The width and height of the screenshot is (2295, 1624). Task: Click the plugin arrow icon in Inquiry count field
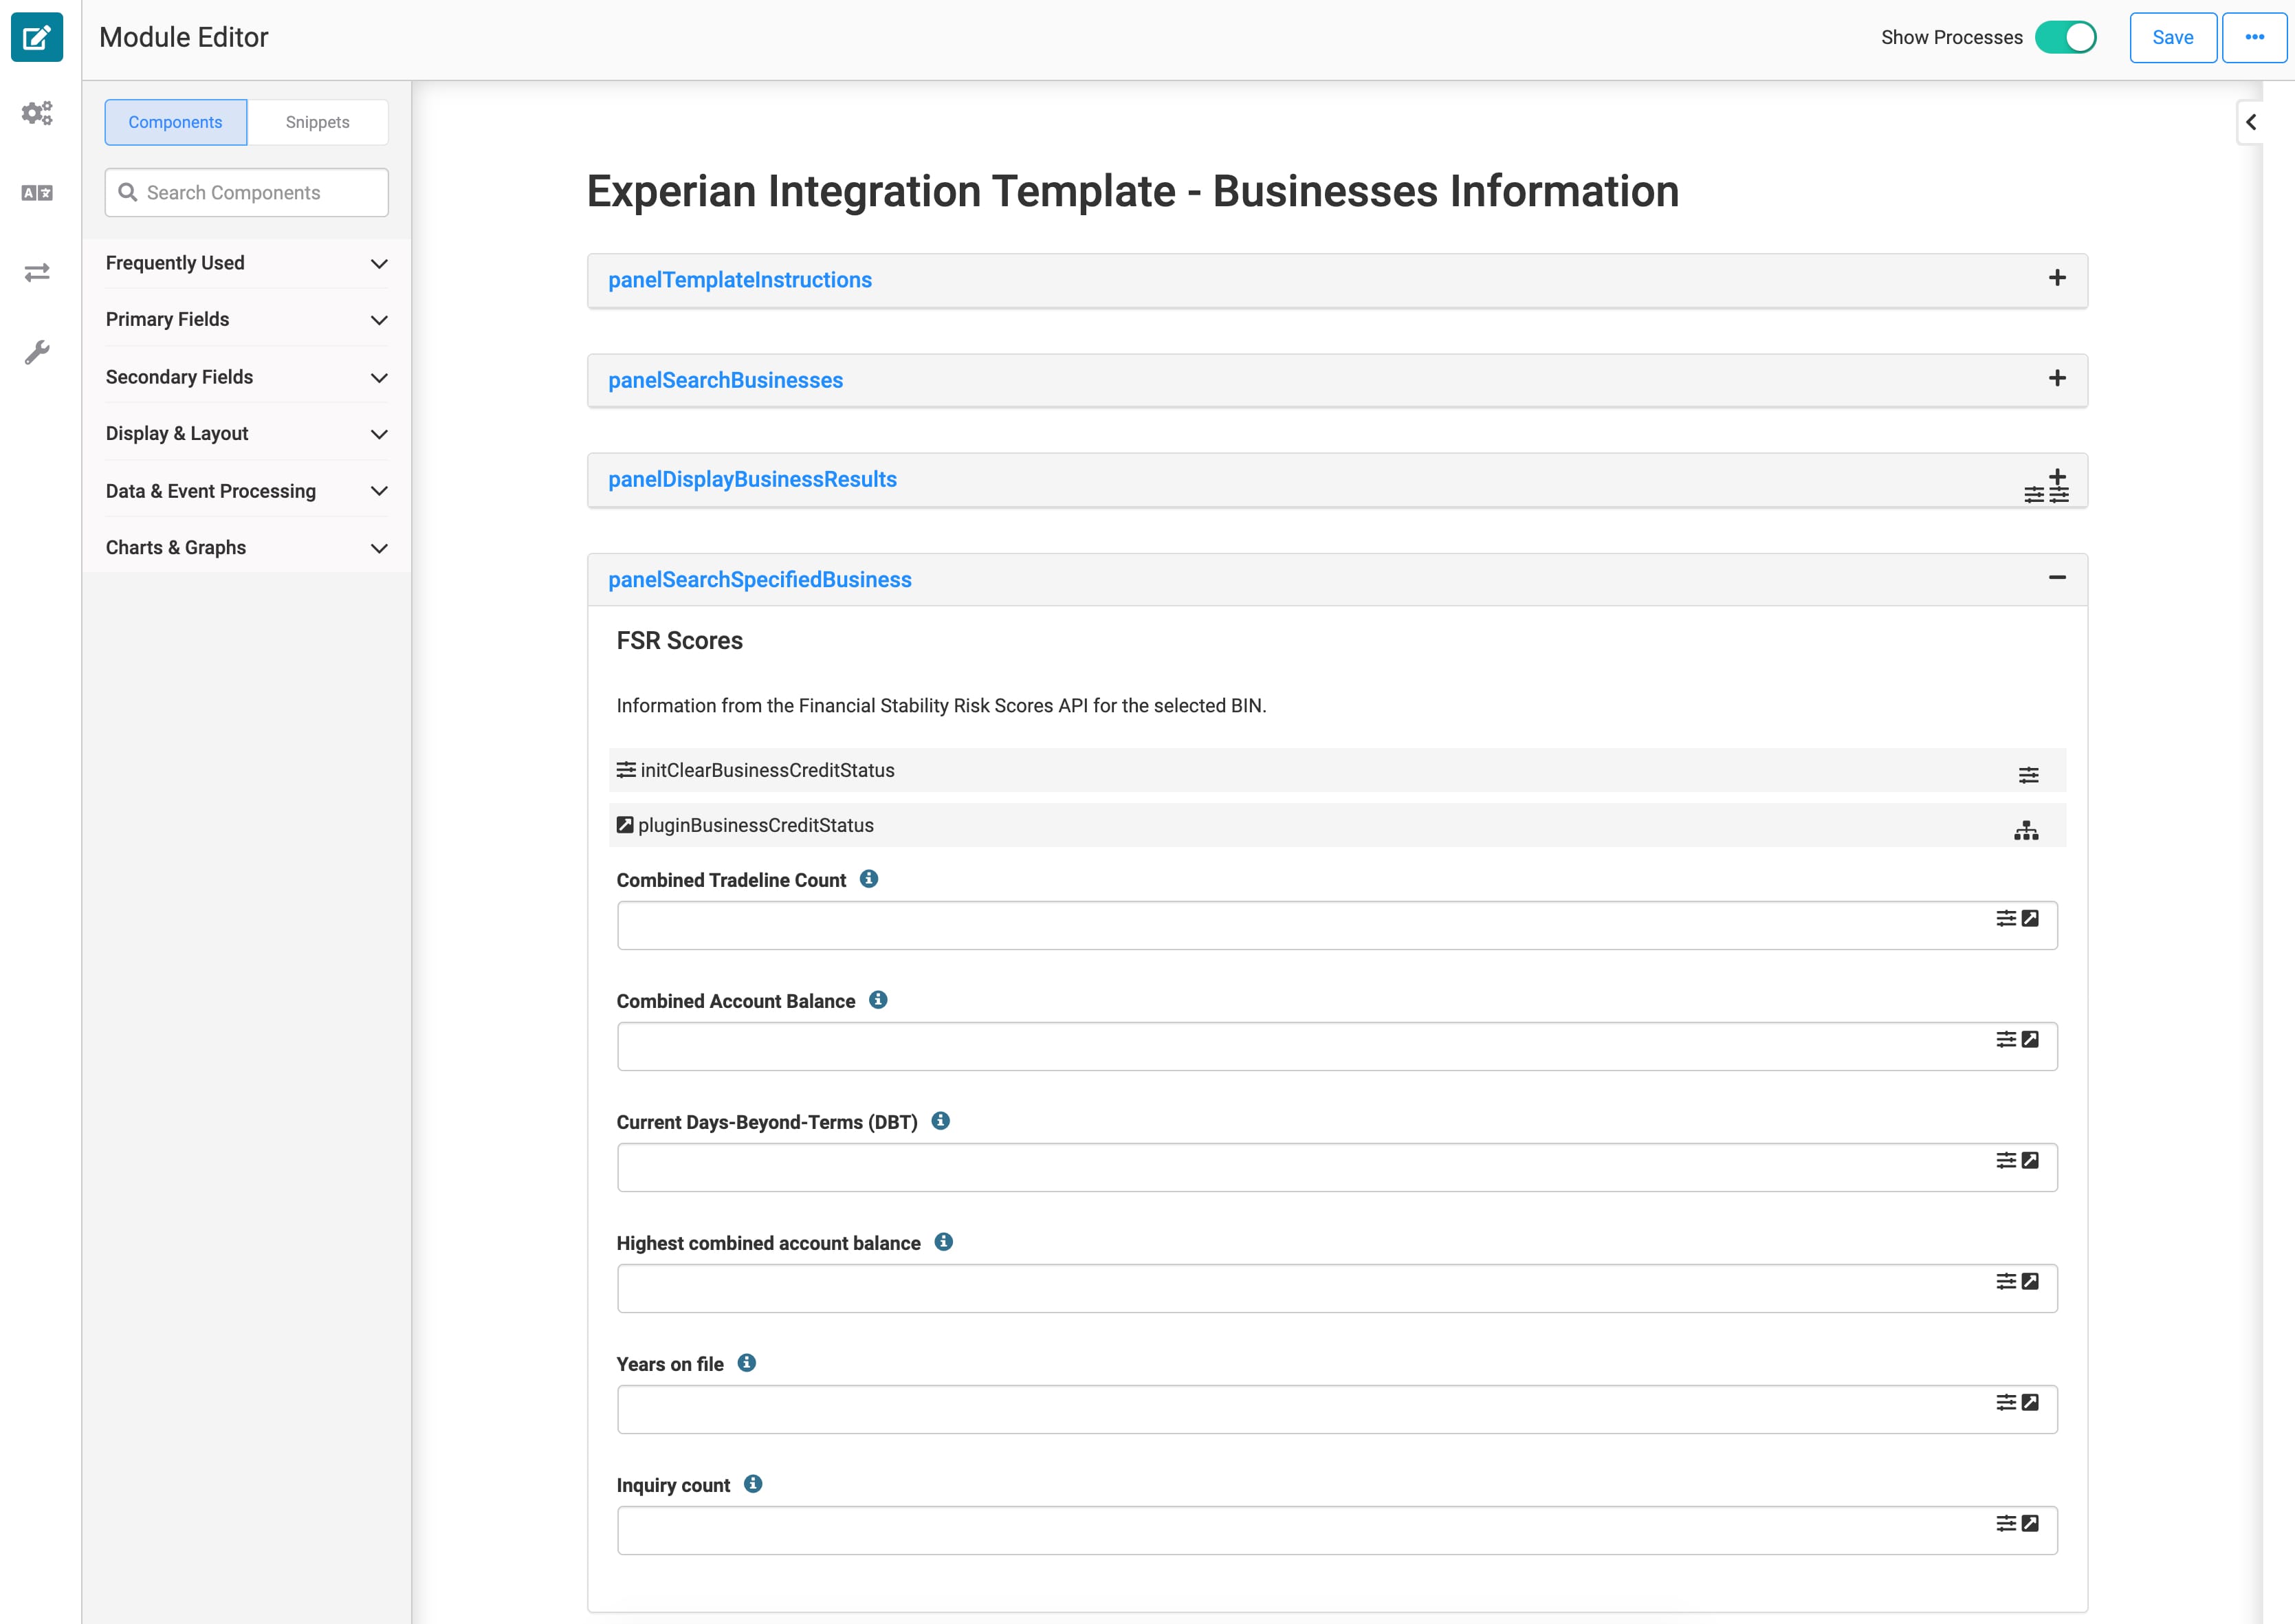pyautogui.click(x=2030, y=1523)
